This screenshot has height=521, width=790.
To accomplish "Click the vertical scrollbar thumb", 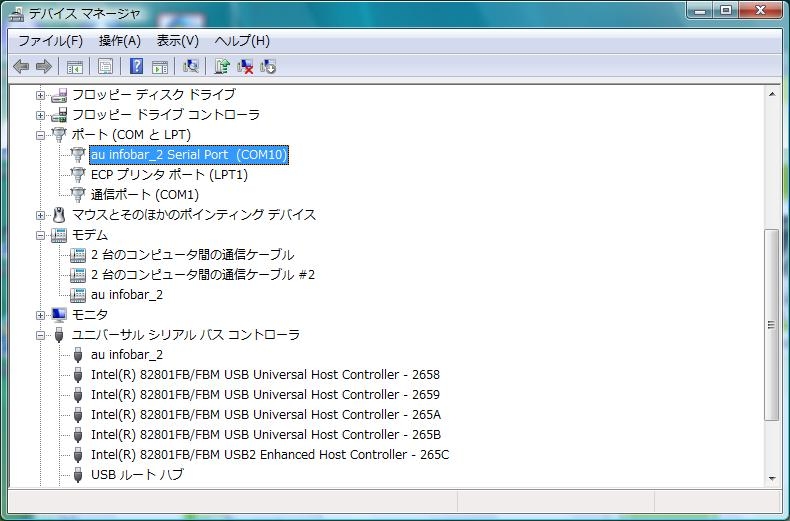I will 772,325.
